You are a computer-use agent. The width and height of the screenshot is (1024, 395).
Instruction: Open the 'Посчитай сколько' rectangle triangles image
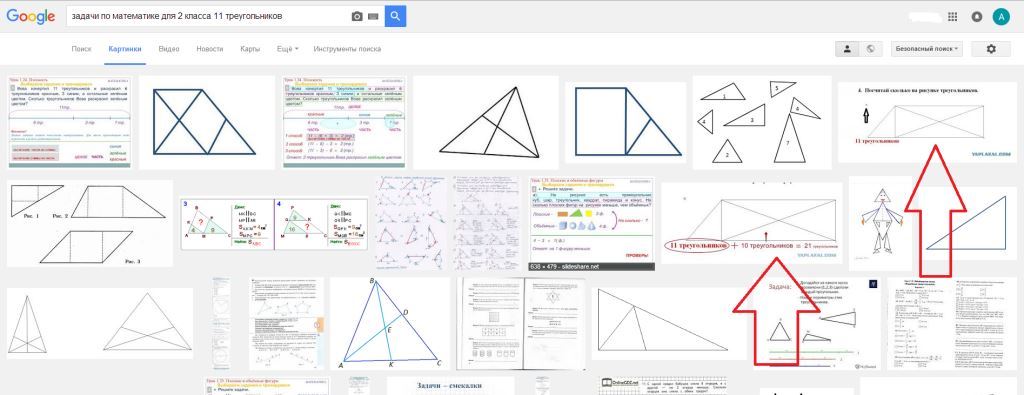point(926,122)
